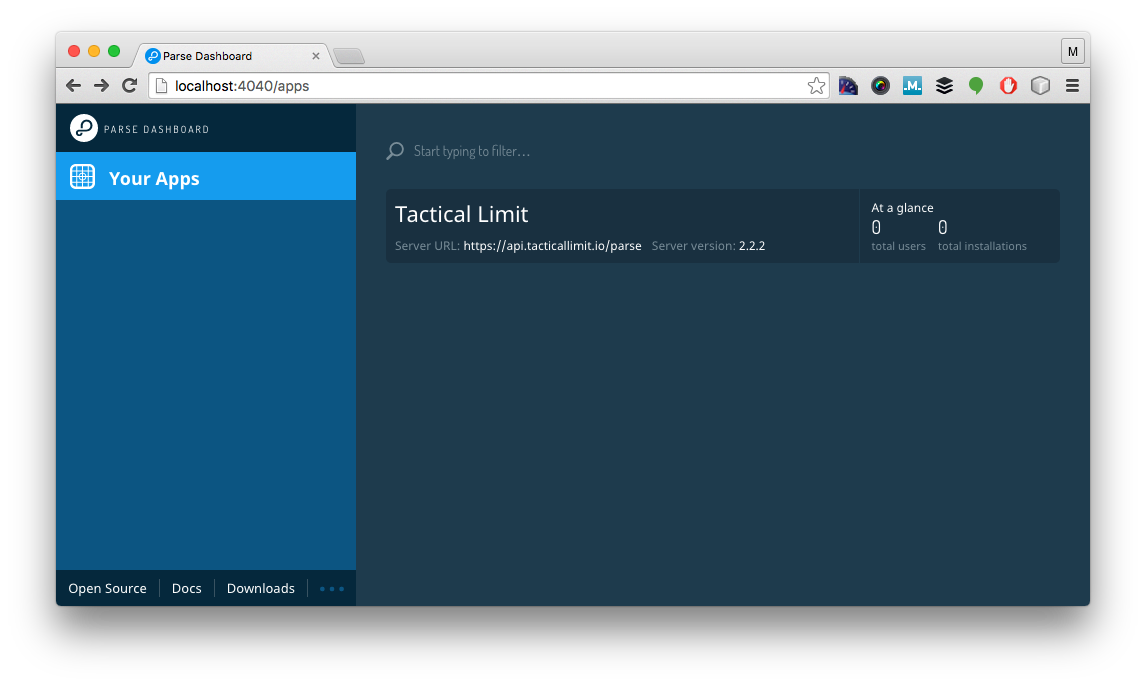
Task: Click the macOS yellow minimize button
Action: click(x=94, y=50)
